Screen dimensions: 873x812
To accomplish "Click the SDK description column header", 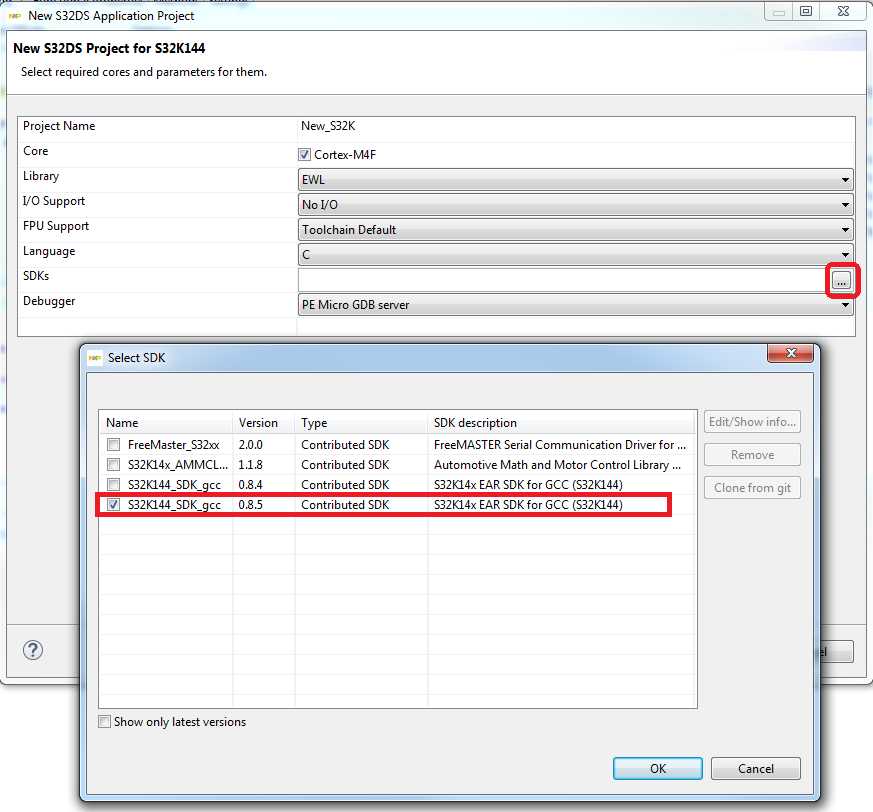I will [x=561, y=423].
